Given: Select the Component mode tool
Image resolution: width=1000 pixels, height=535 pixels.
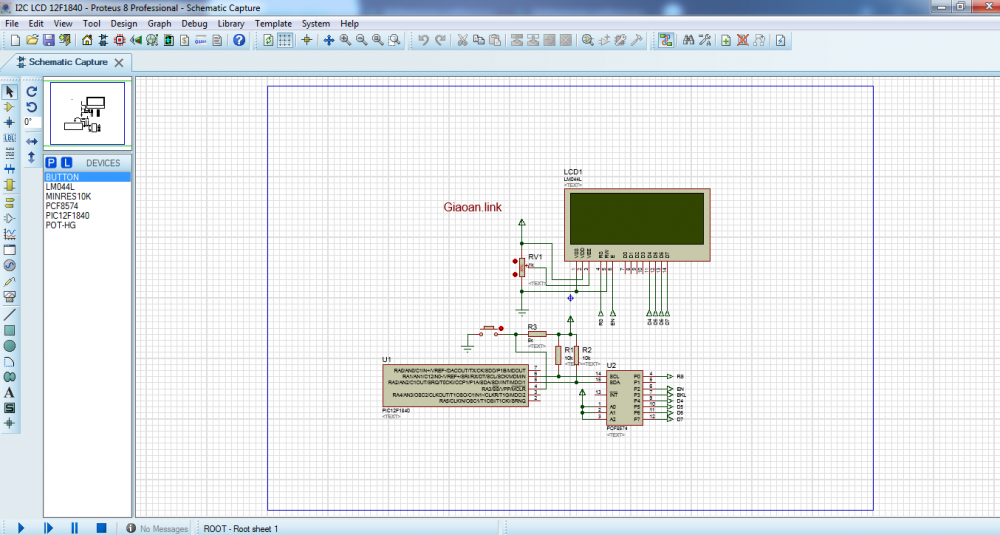Looking at the screenshot, I should [x=10, y=107].
